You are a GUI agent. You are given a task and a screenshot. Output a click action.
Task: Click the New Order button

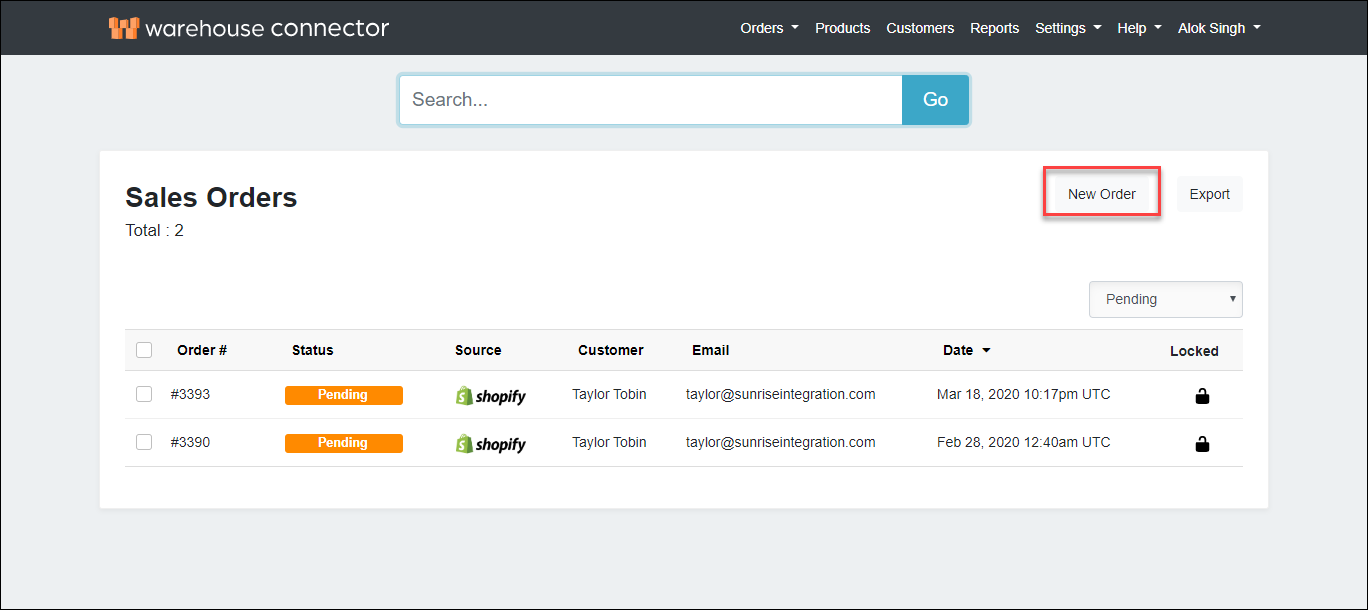pos(1101,194)
